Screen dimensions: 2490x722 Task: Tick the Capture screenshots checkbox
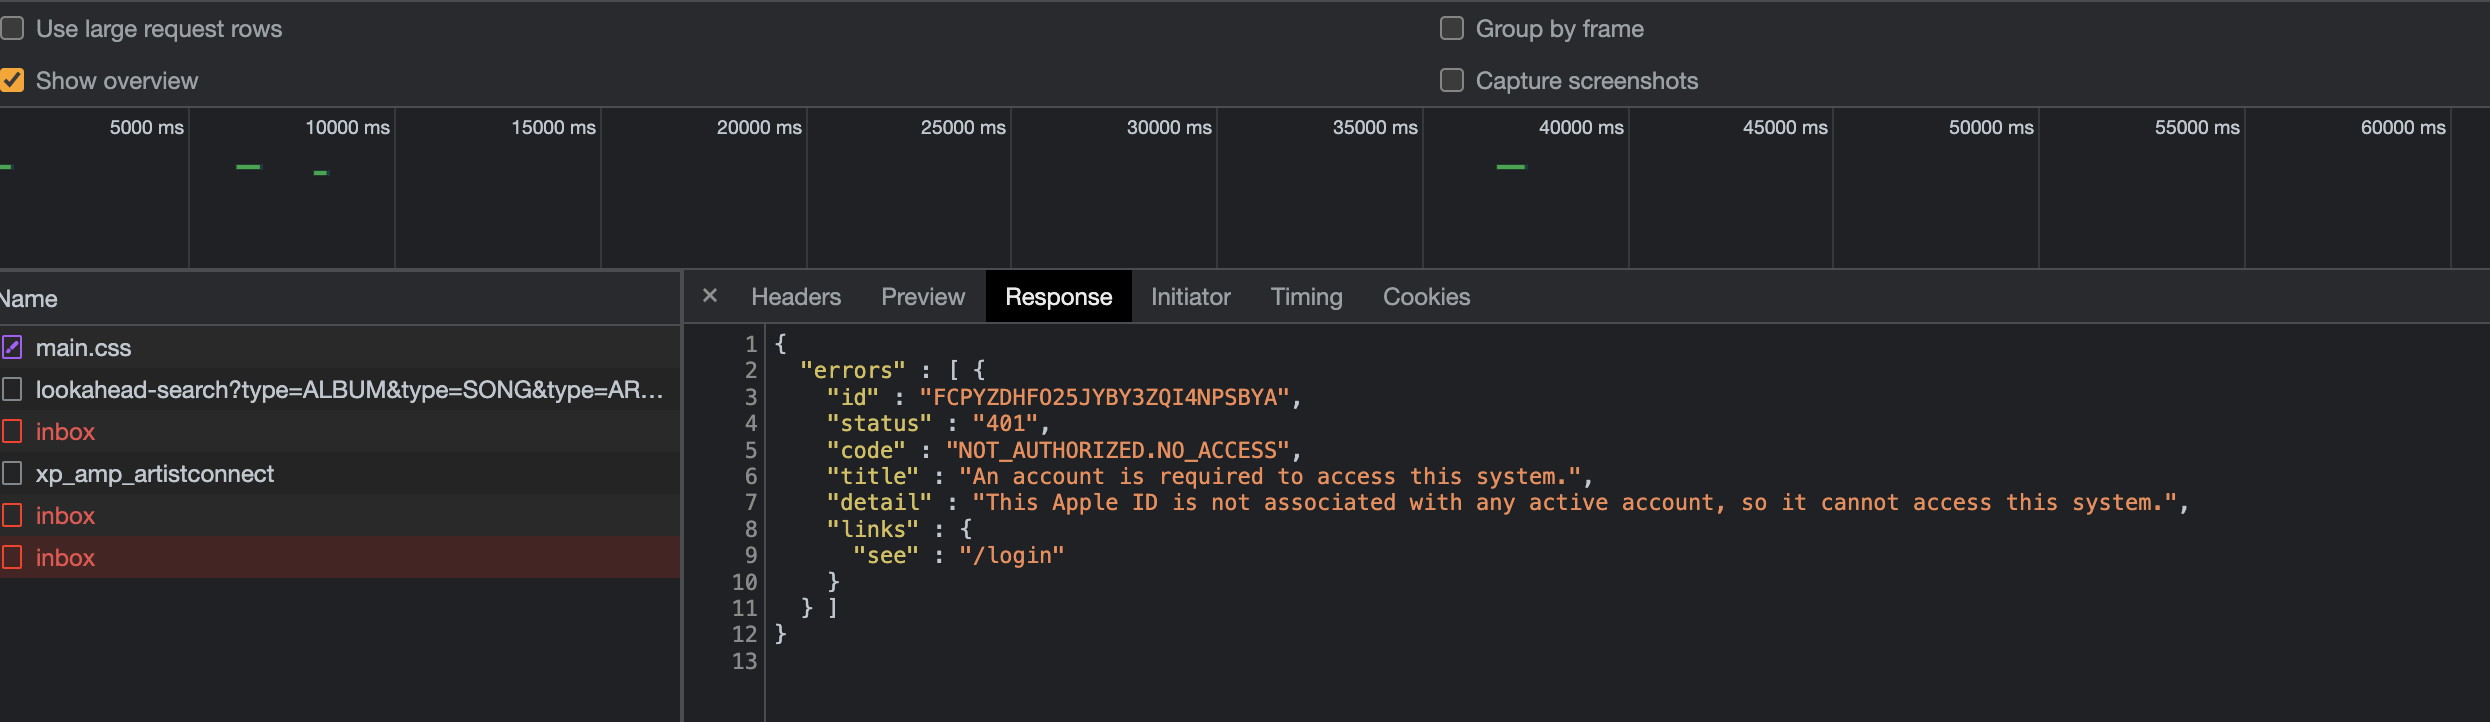coord(1451,81)
